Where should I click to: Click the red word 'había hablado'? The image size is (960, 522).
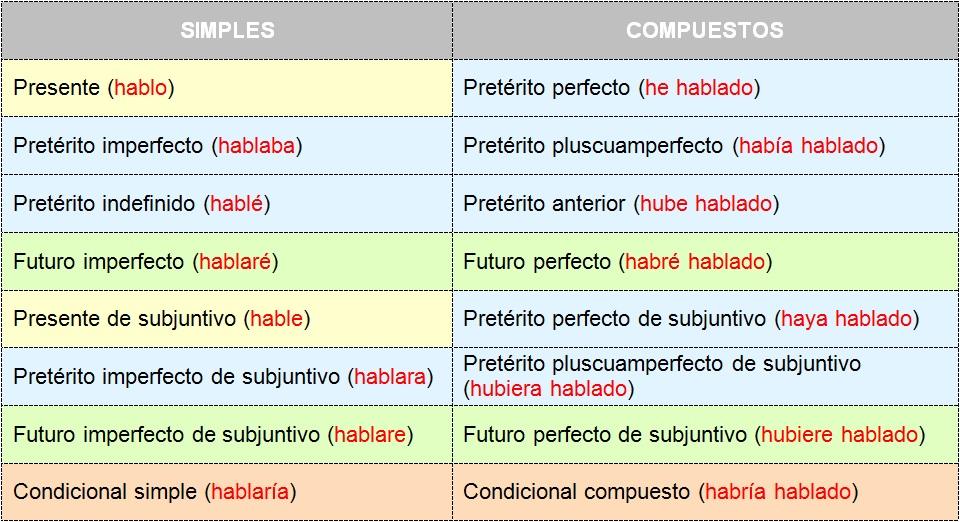point(808,146)
